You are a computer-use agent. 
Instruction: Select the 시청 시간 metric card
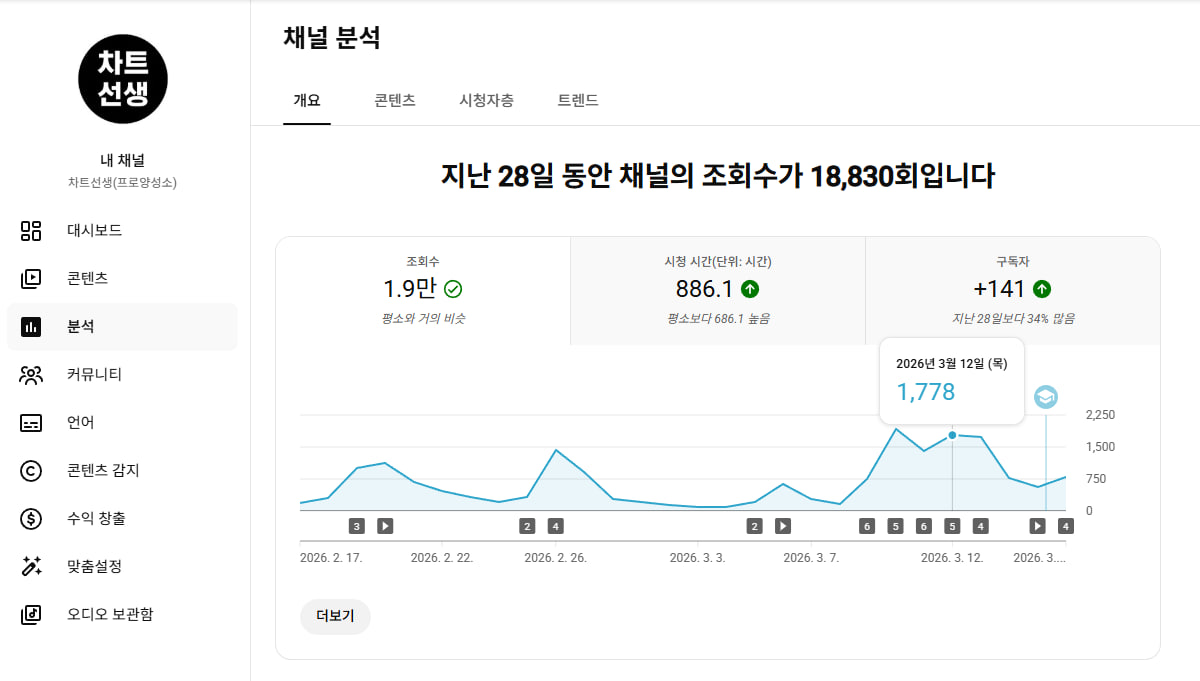coord(717,290)
